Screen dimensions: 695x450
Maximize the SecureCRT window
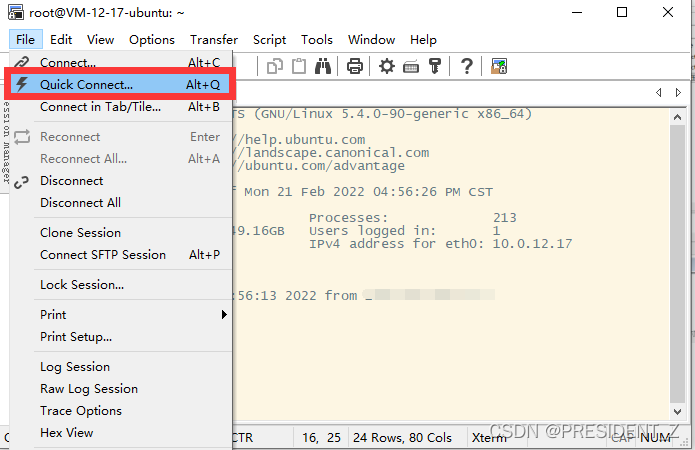tap(622, 12)
